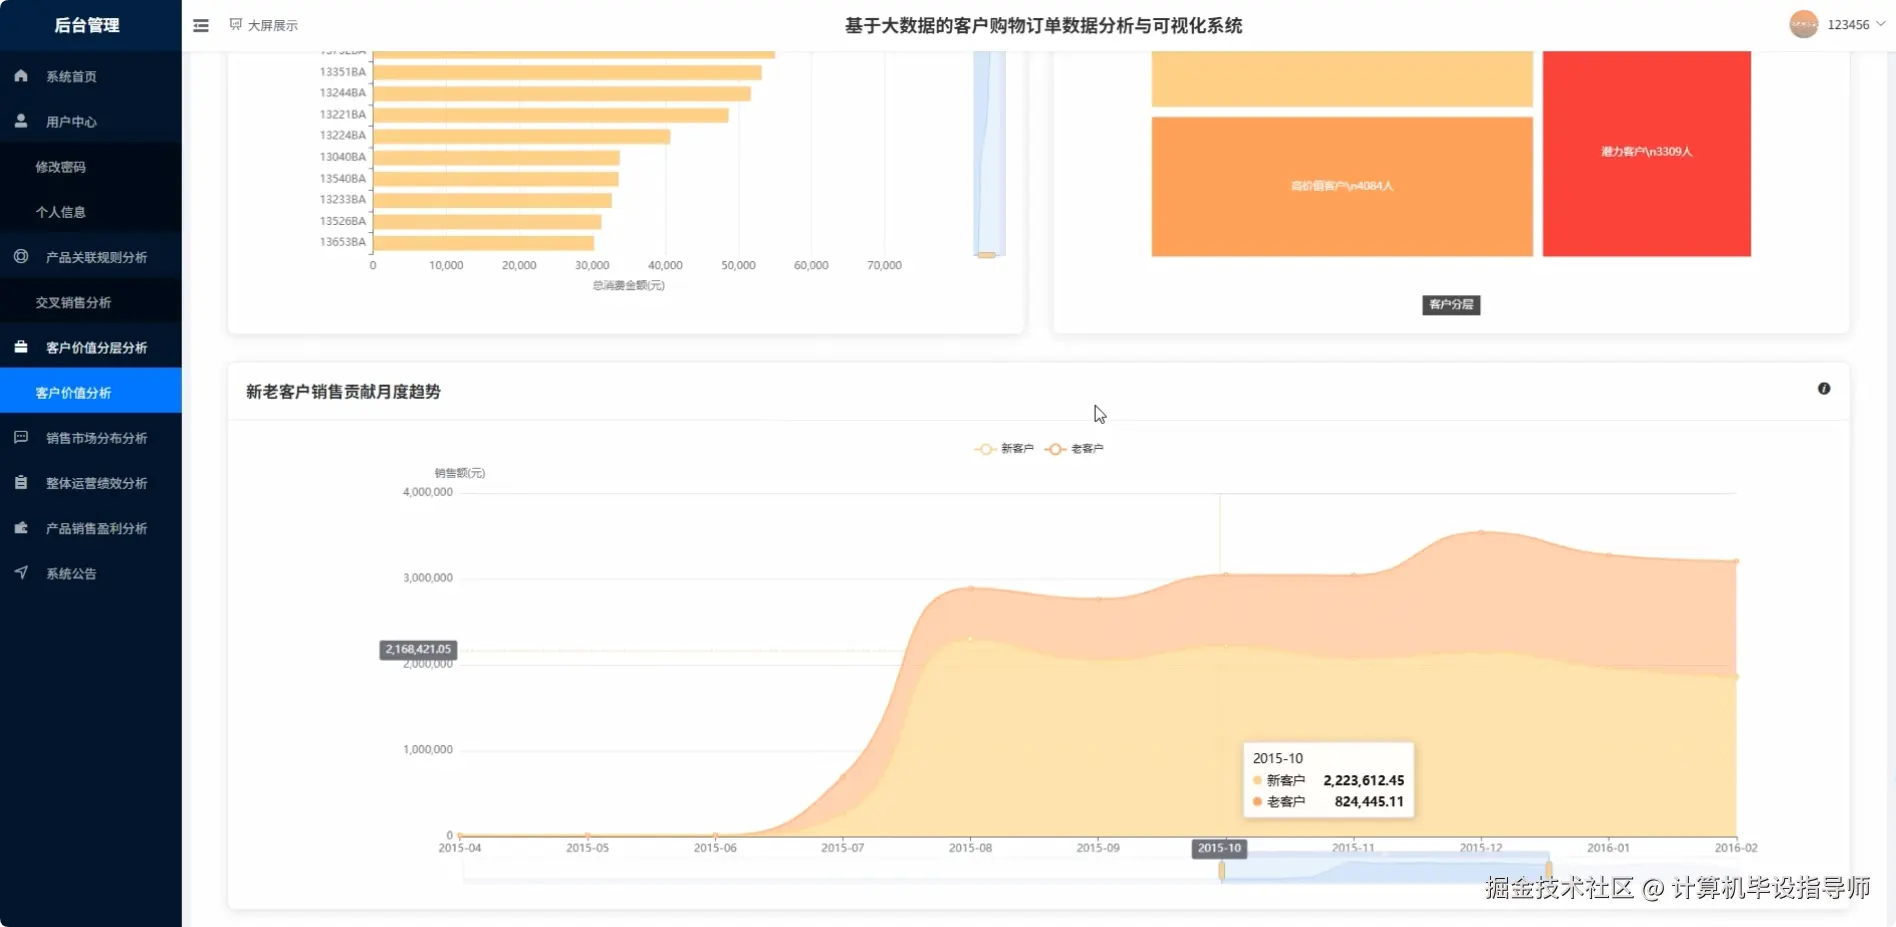Toggle the hamburger sidebar collapse icon

coord(201,25)
